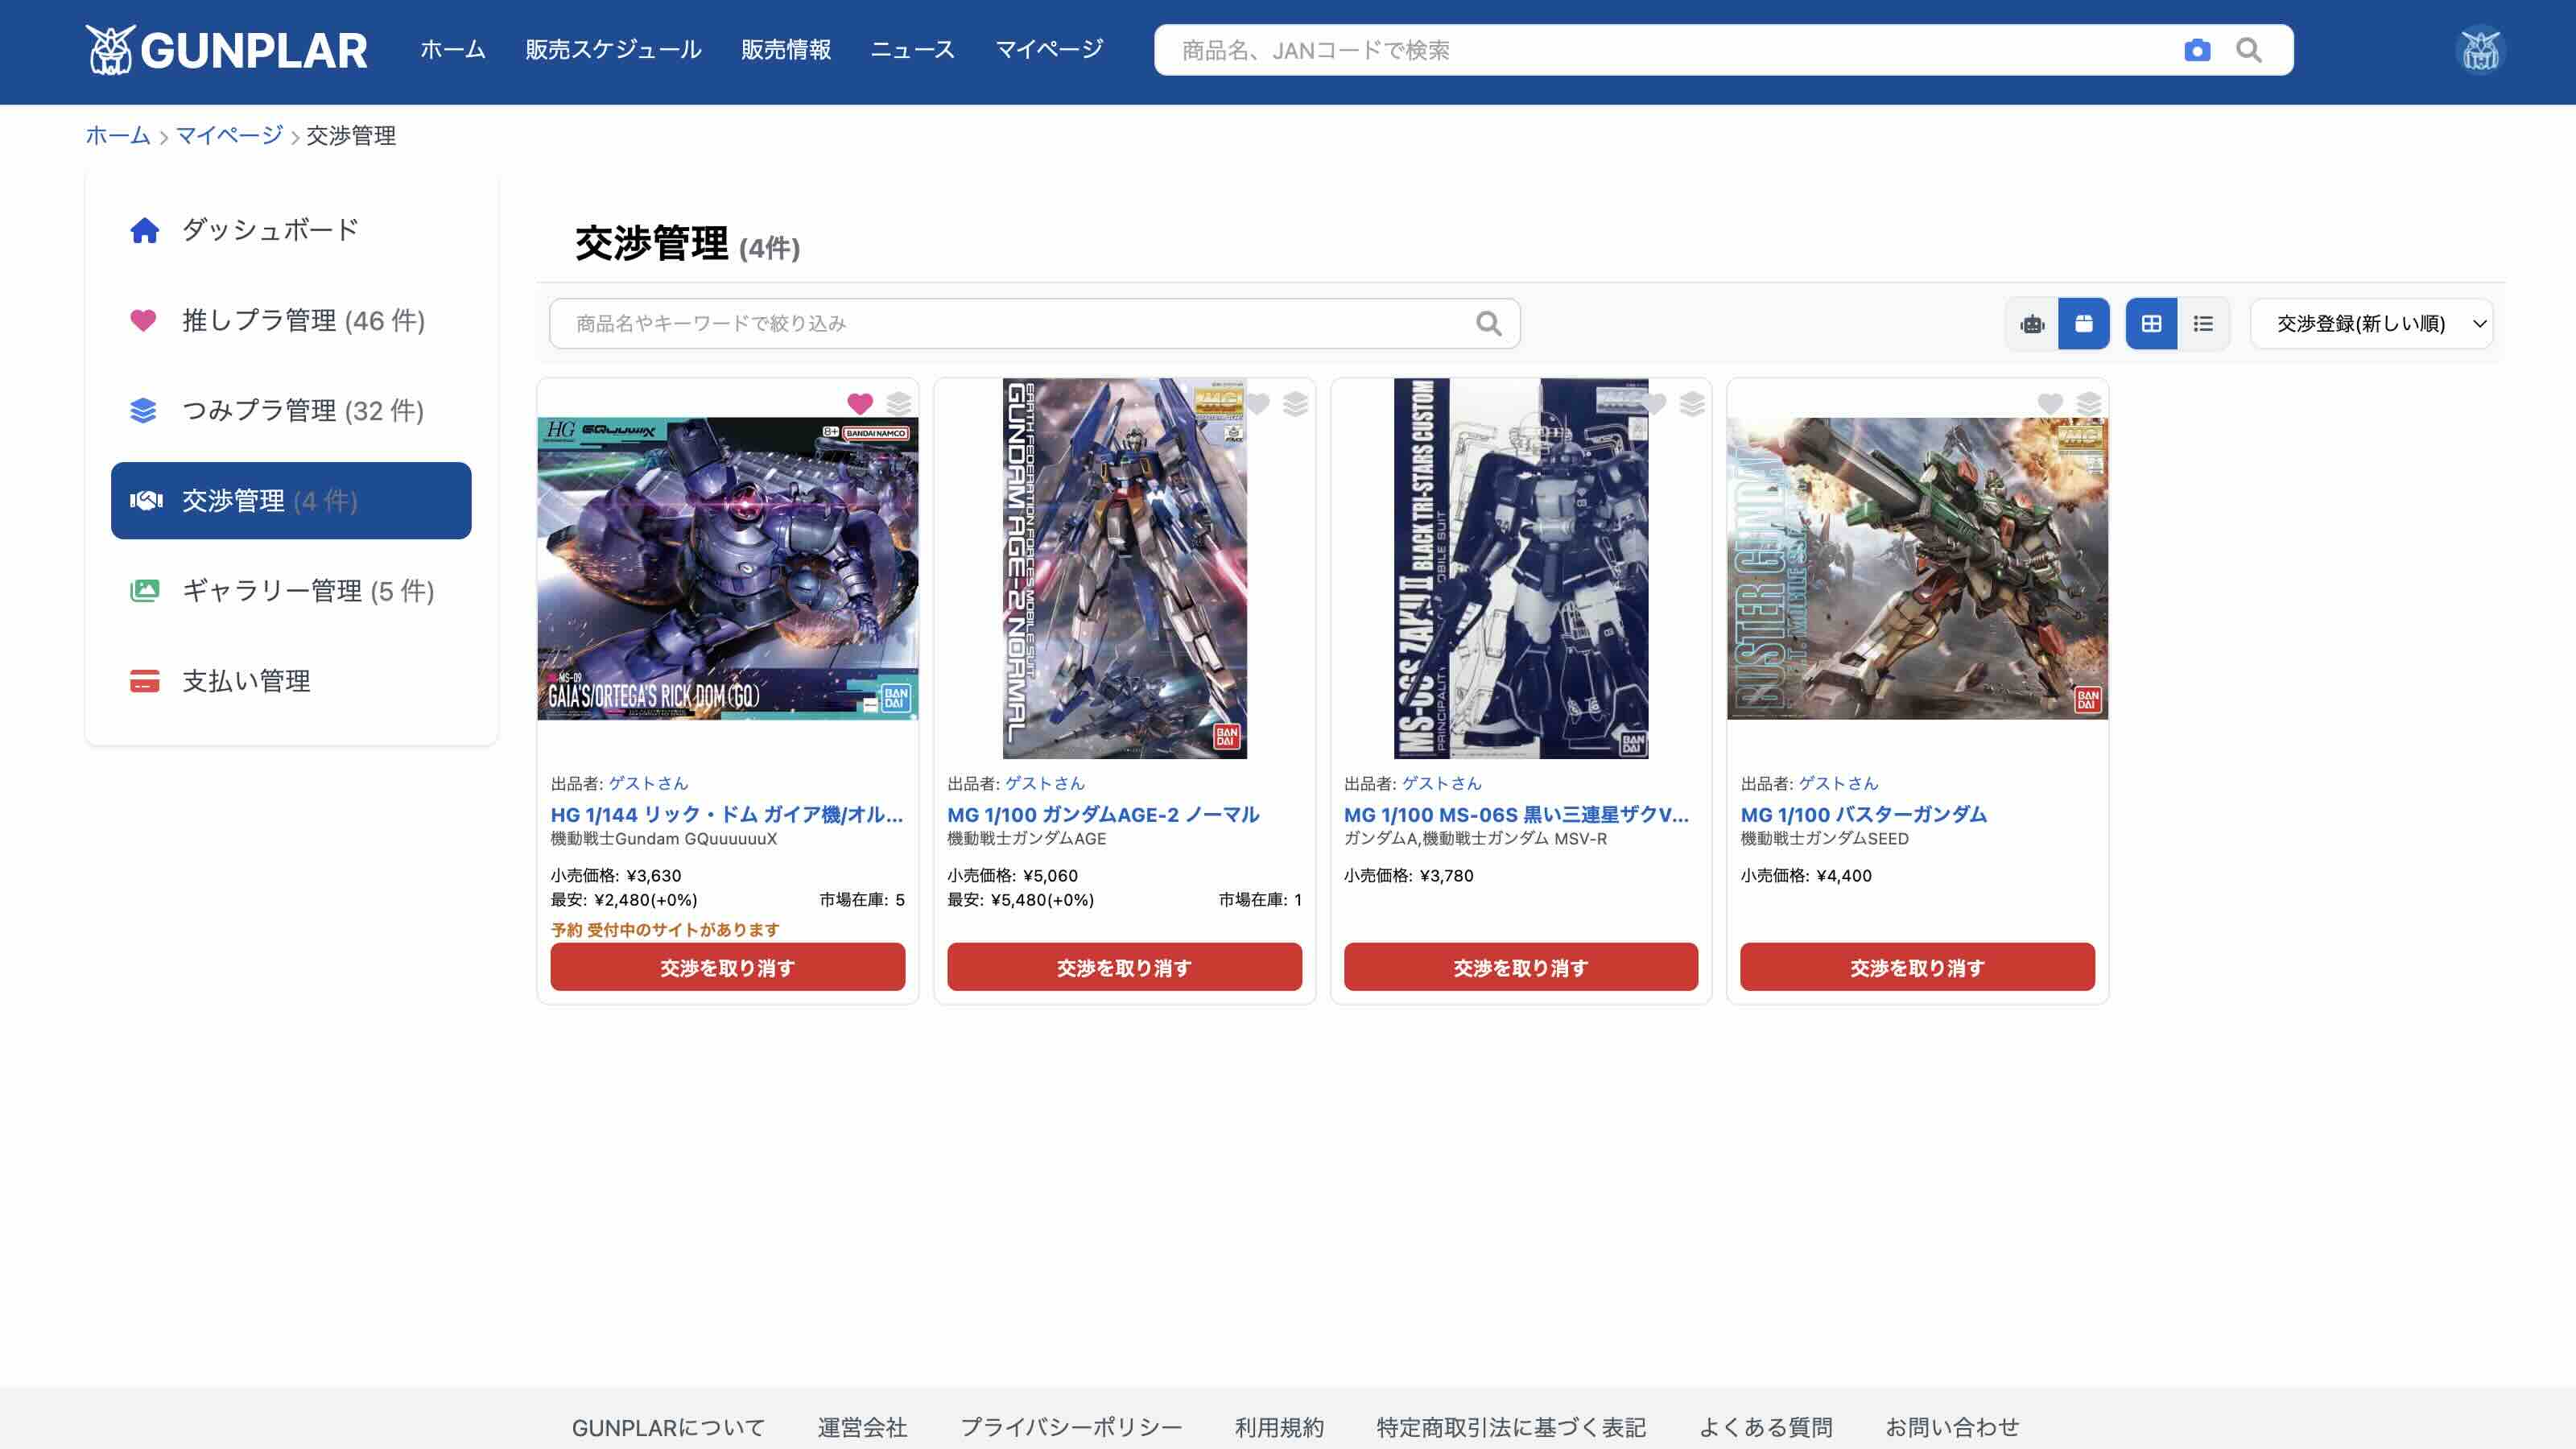Open seller ゲストさん on Rick Dom card

(649, 783)
